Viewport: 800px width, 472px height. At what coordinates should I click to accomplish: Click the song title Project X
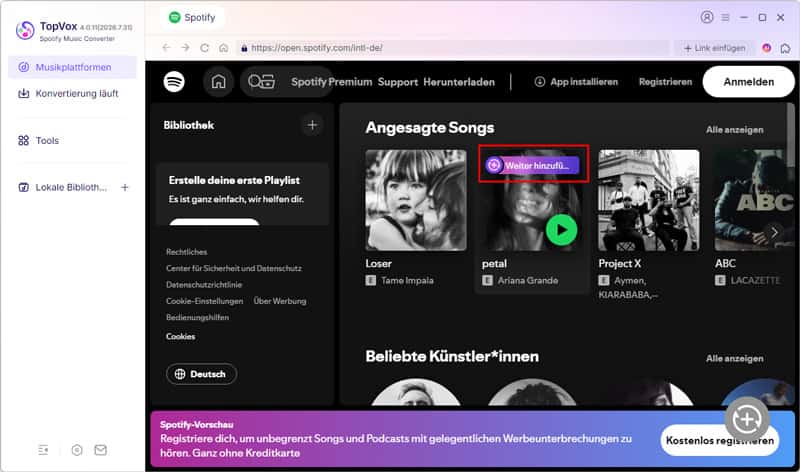[619, 264]
